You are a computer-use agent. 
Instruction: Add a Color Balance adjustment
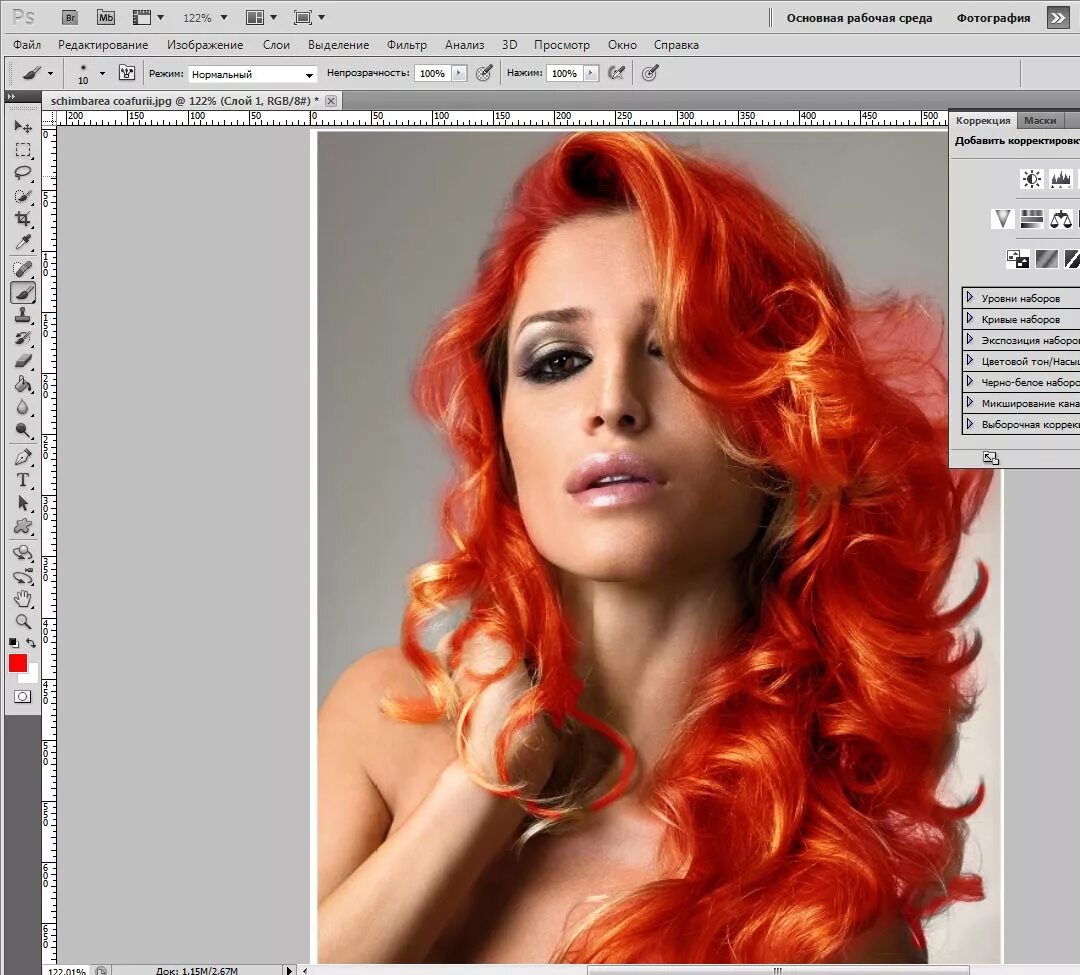[1060, 219]
